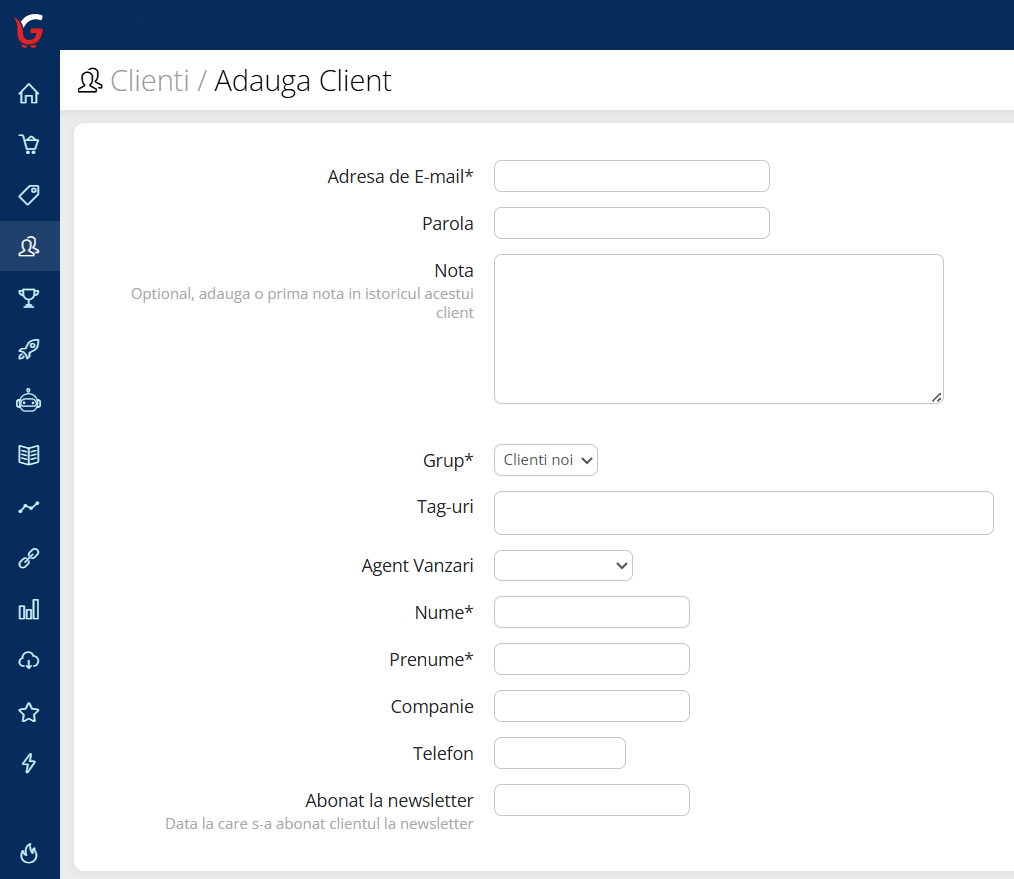Open the Grup dropdown showing Clienti noi
Screen dimensions: 1014x879
click(x=545, y=460)
